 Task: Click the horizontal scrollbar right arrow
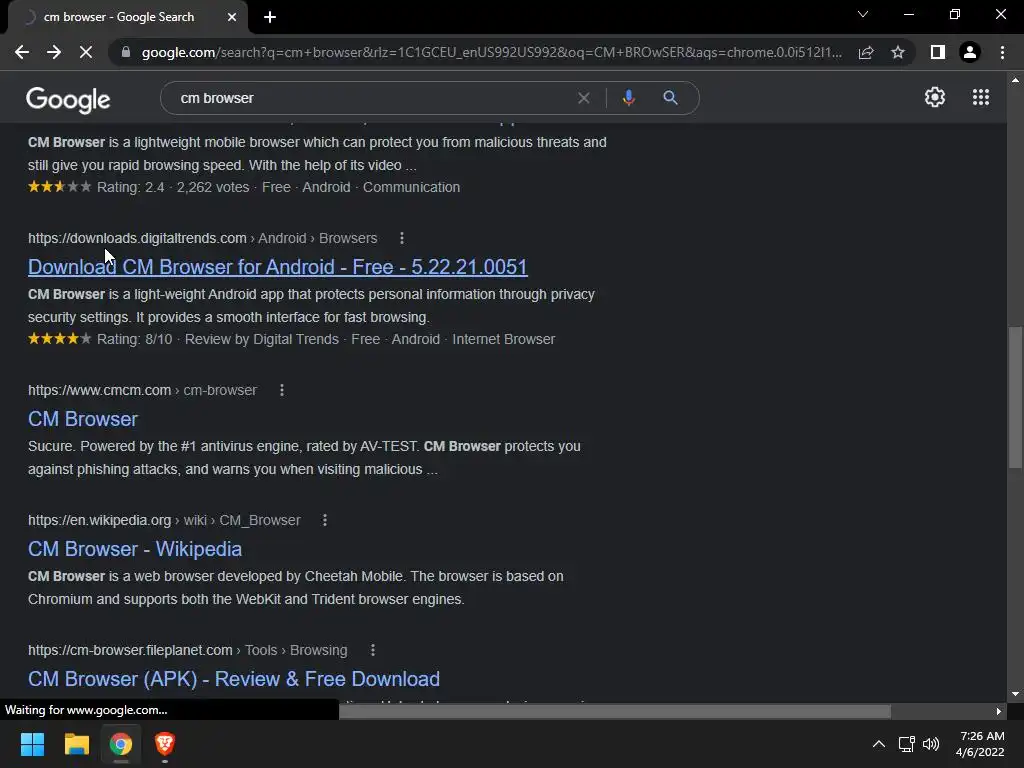tap(999, 711)
